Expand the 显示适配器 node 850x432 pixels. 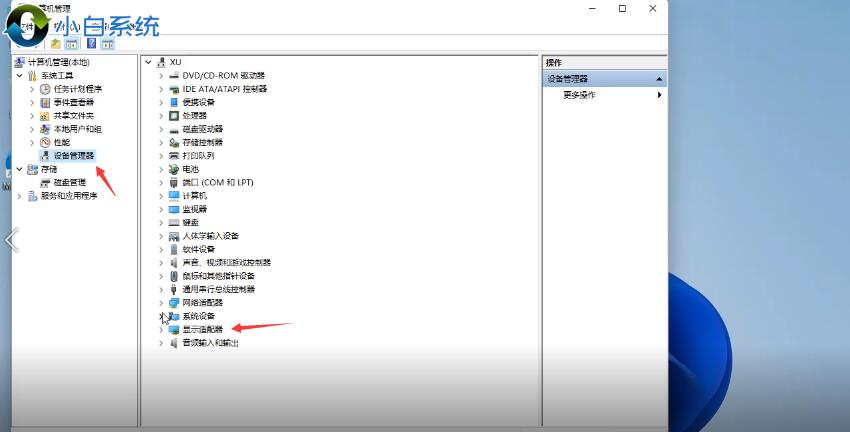click(x=161, y=329)
